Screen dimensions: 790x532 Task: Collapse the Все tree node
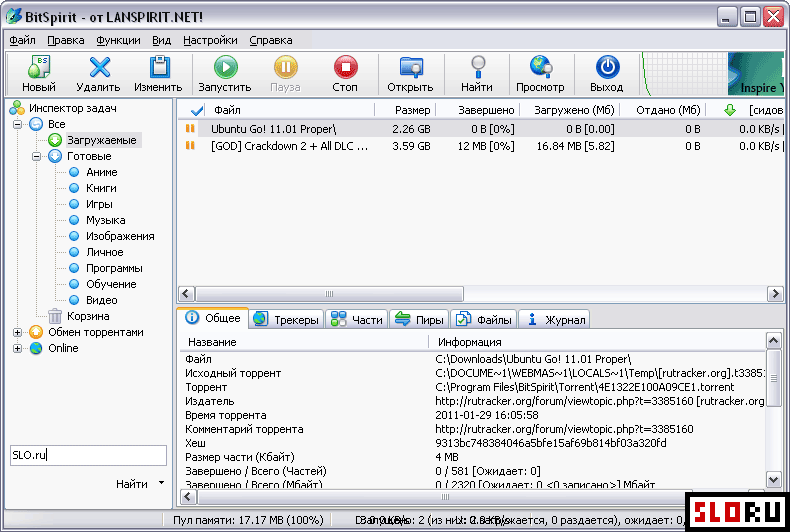coord(18,124)
